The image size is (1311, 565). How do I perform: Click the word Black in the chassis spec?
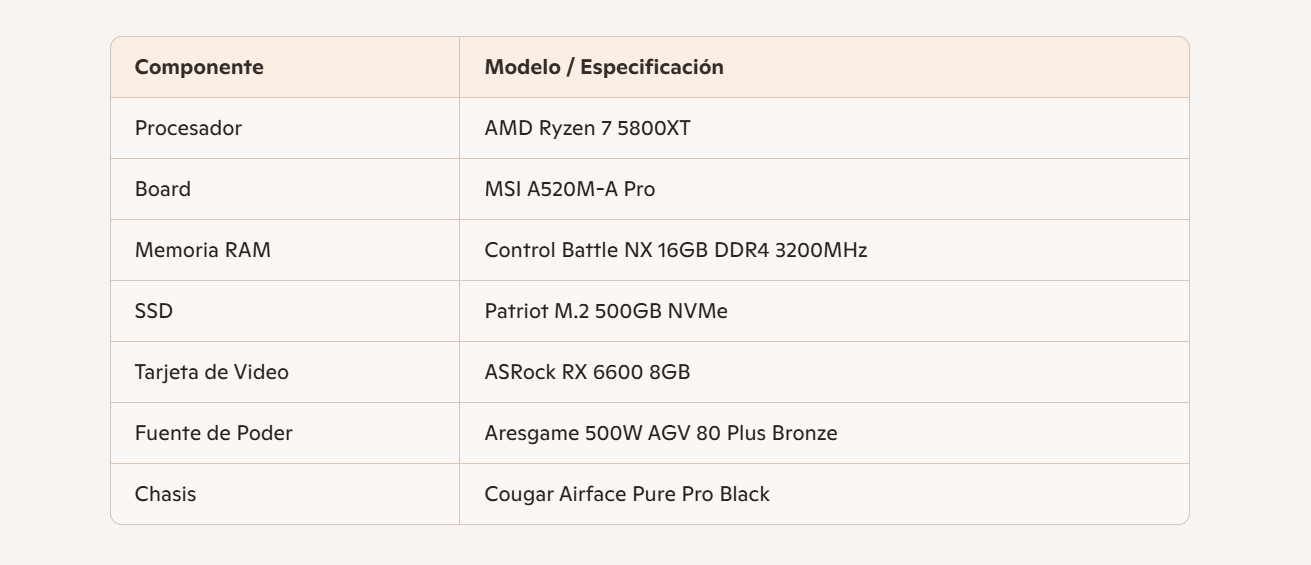[x=744, y=495]
